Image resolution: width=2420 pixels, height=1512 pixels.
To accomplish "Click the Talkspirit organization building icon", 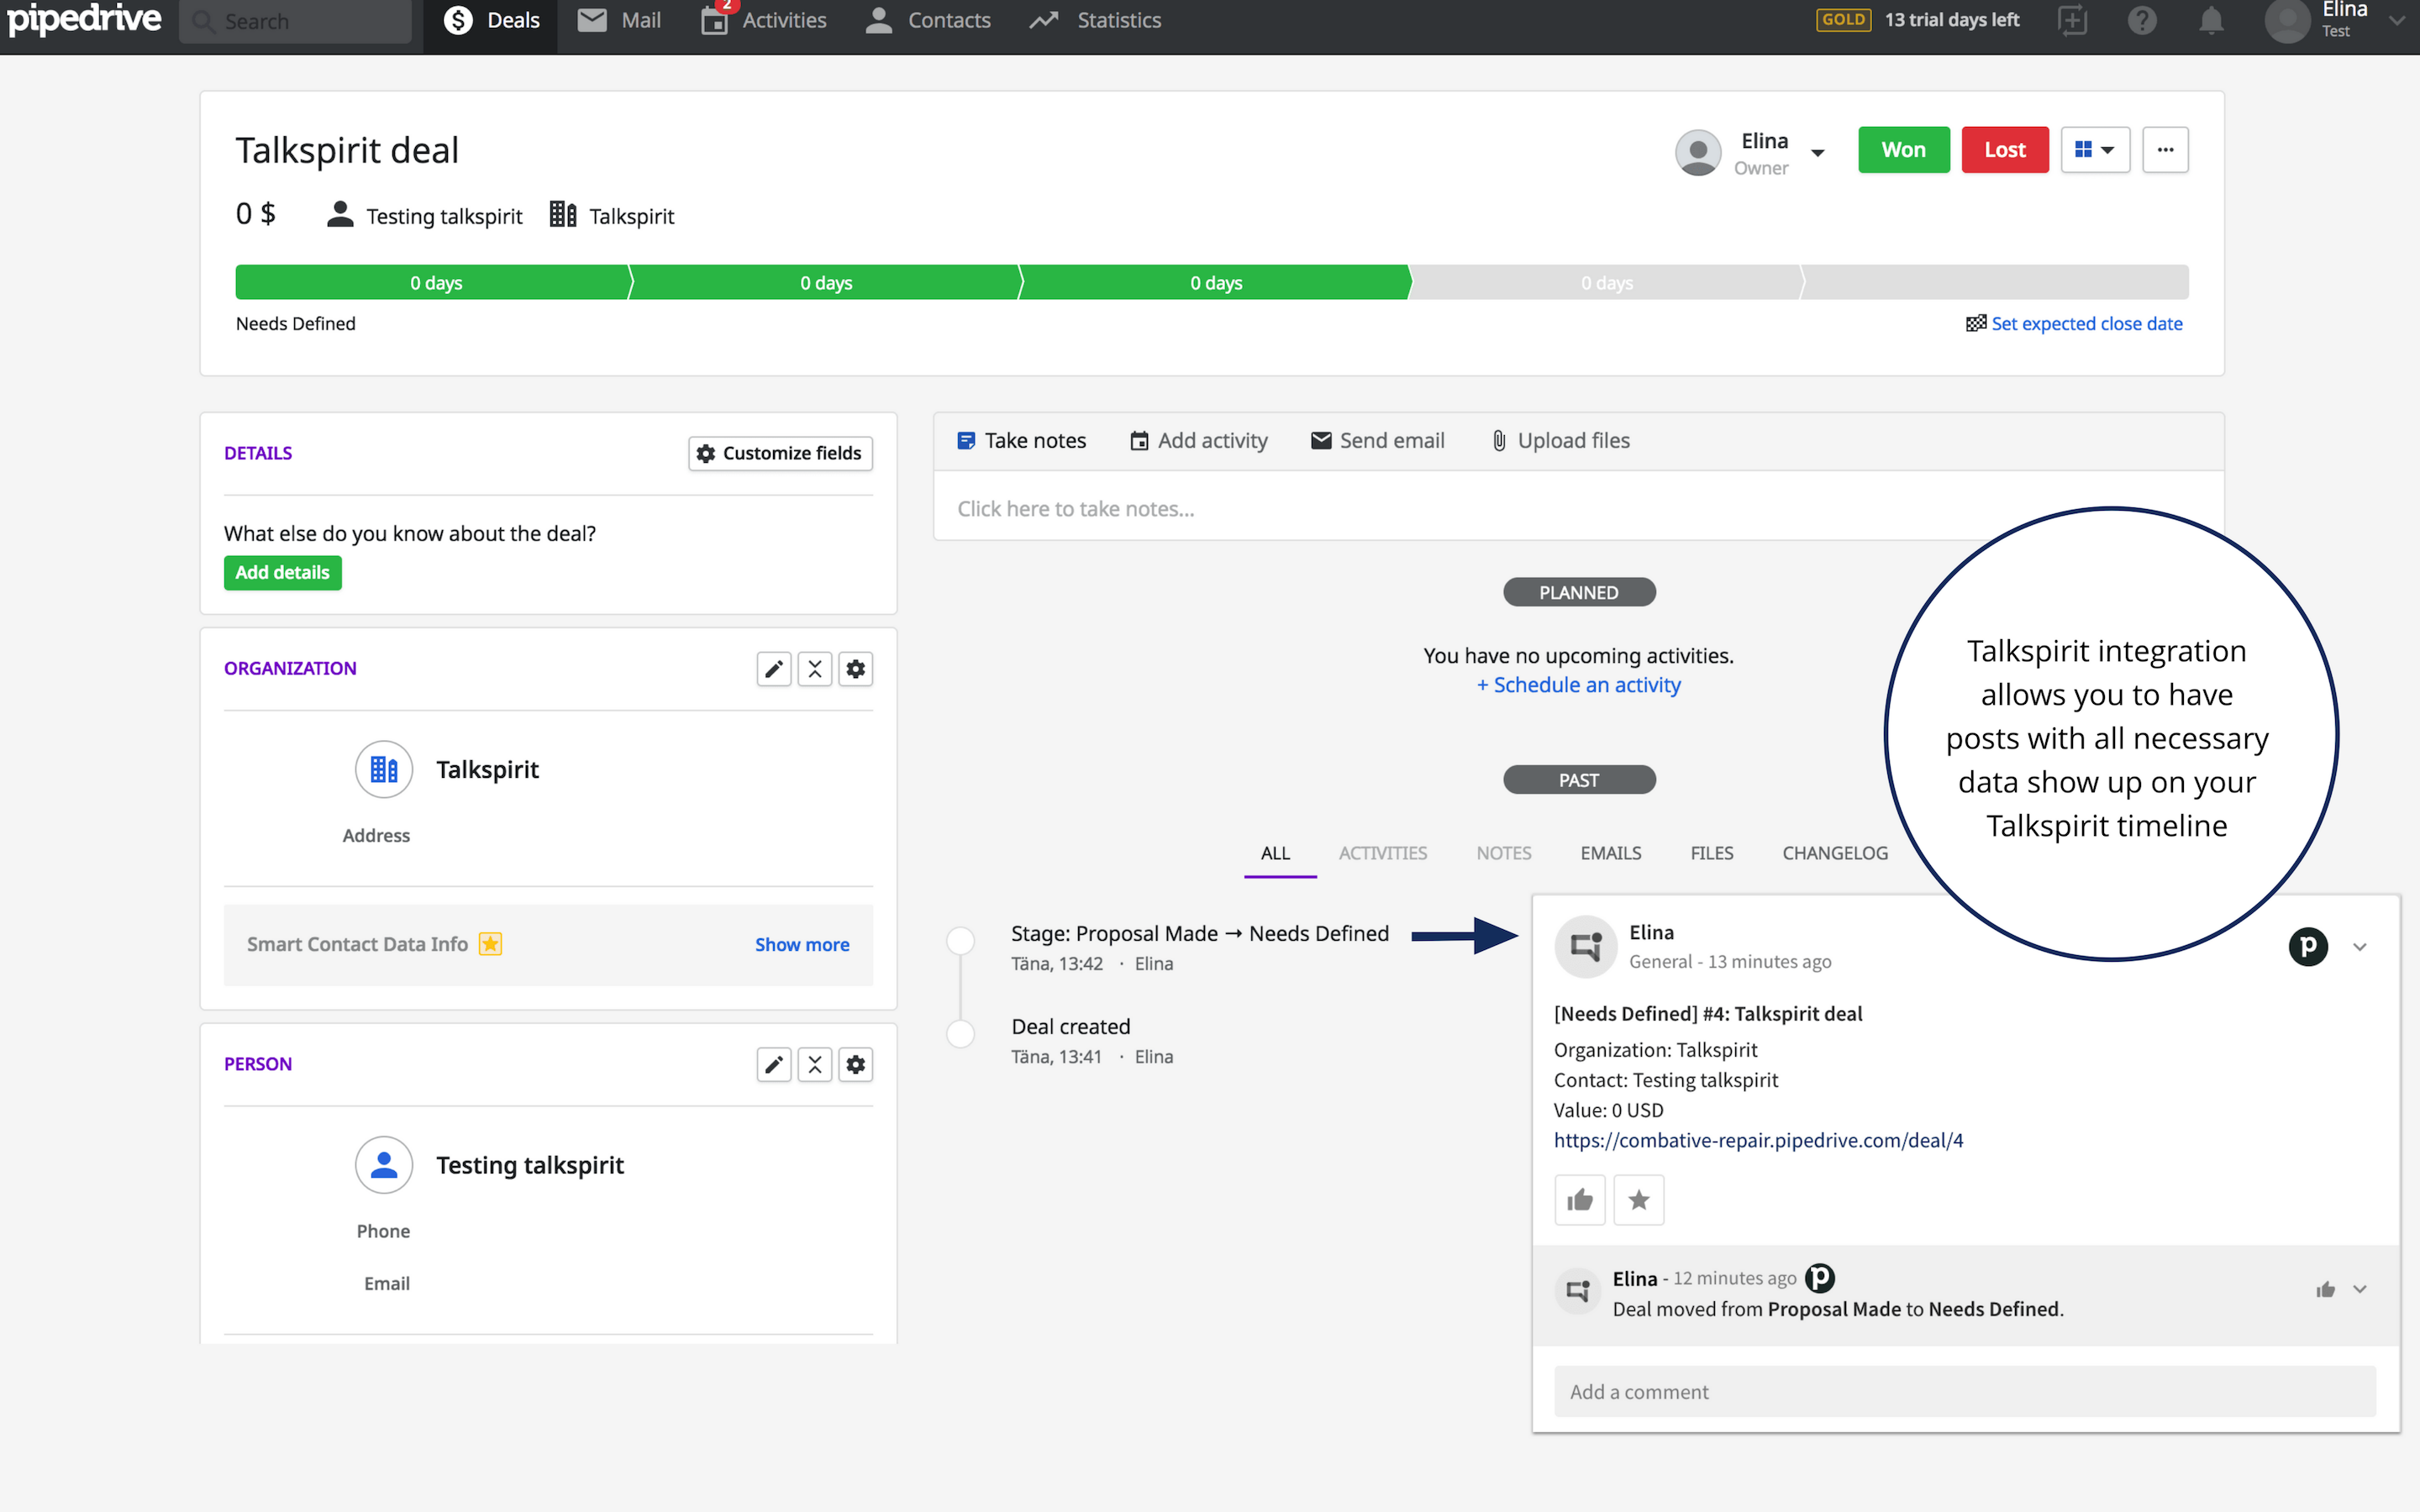I will 384,769.
